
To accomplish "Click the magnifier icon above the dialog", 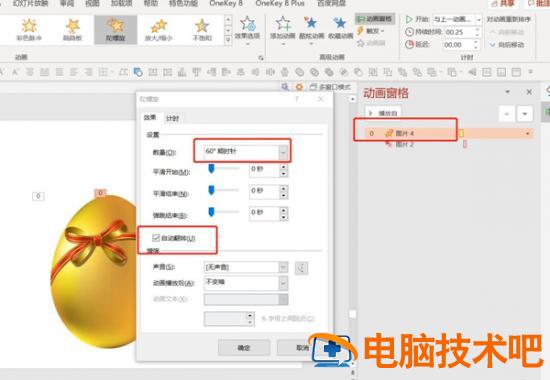I will tap(285, 87).
